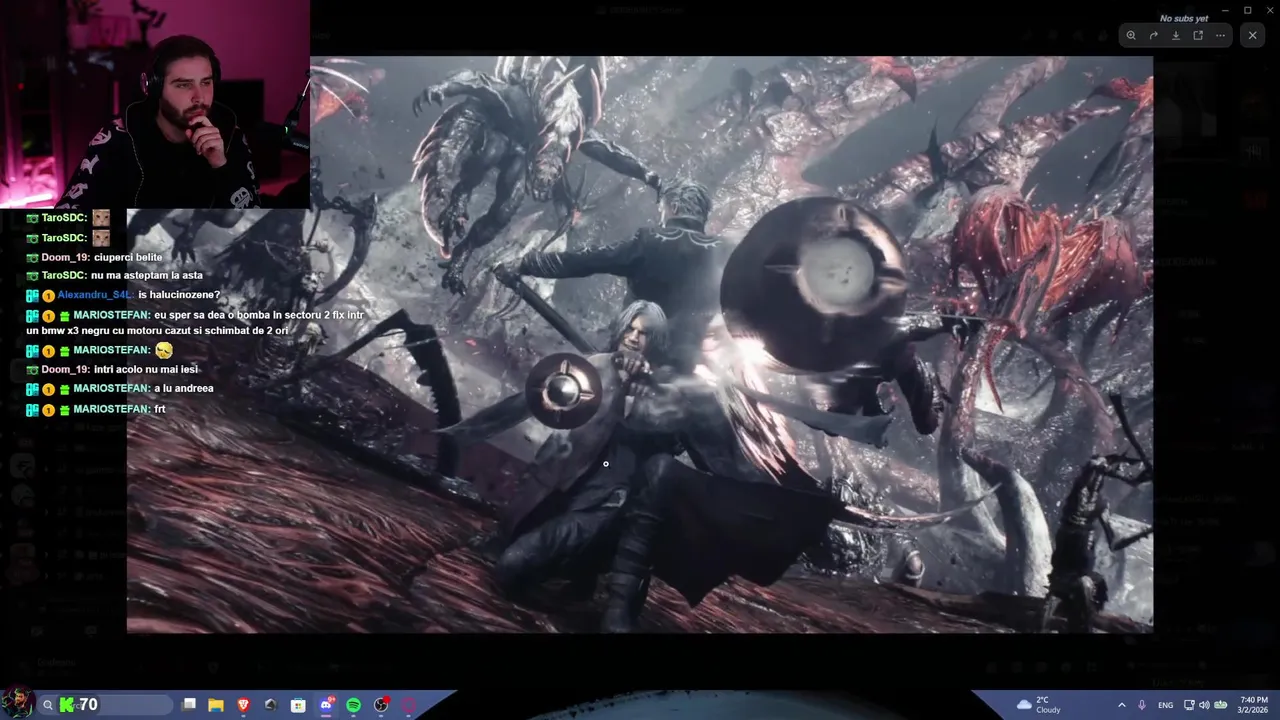Click the microphone tray icon

1142,705
